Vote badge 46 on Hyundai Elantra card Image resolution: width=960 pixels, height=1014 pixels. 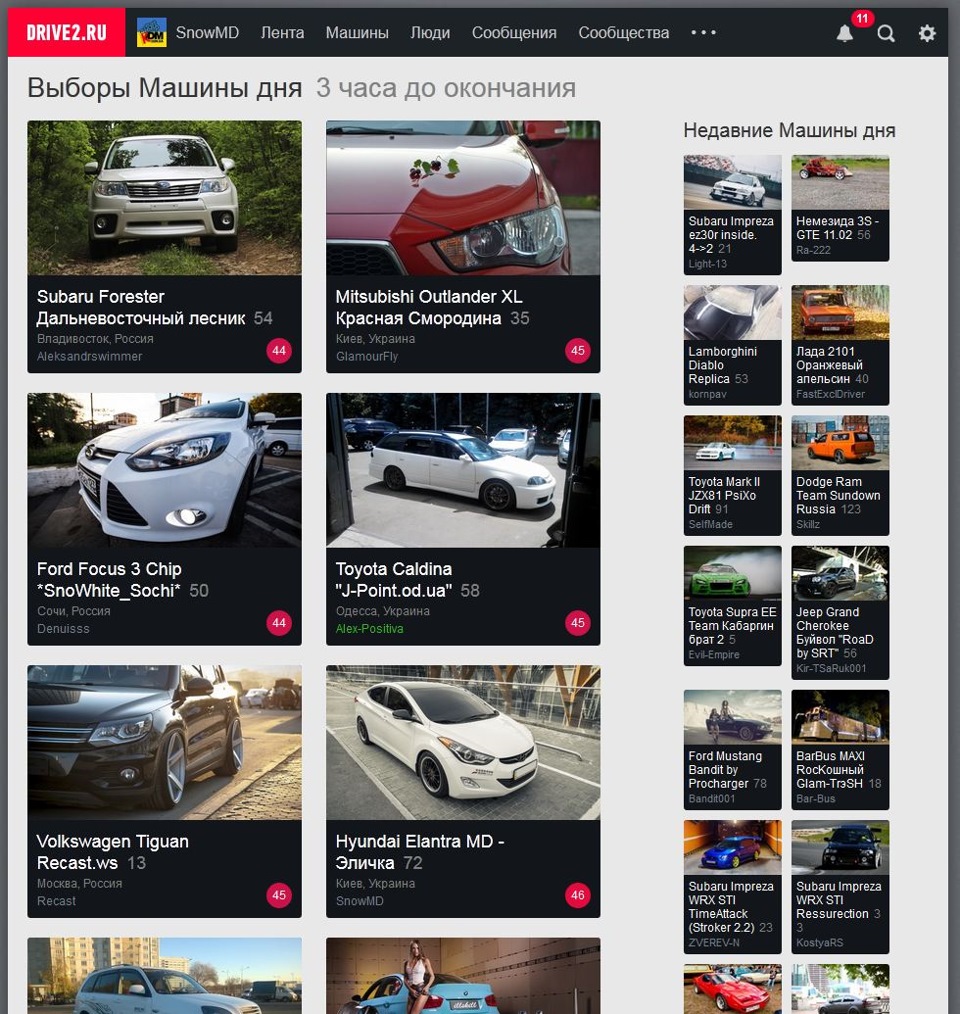tap(578, 895)
